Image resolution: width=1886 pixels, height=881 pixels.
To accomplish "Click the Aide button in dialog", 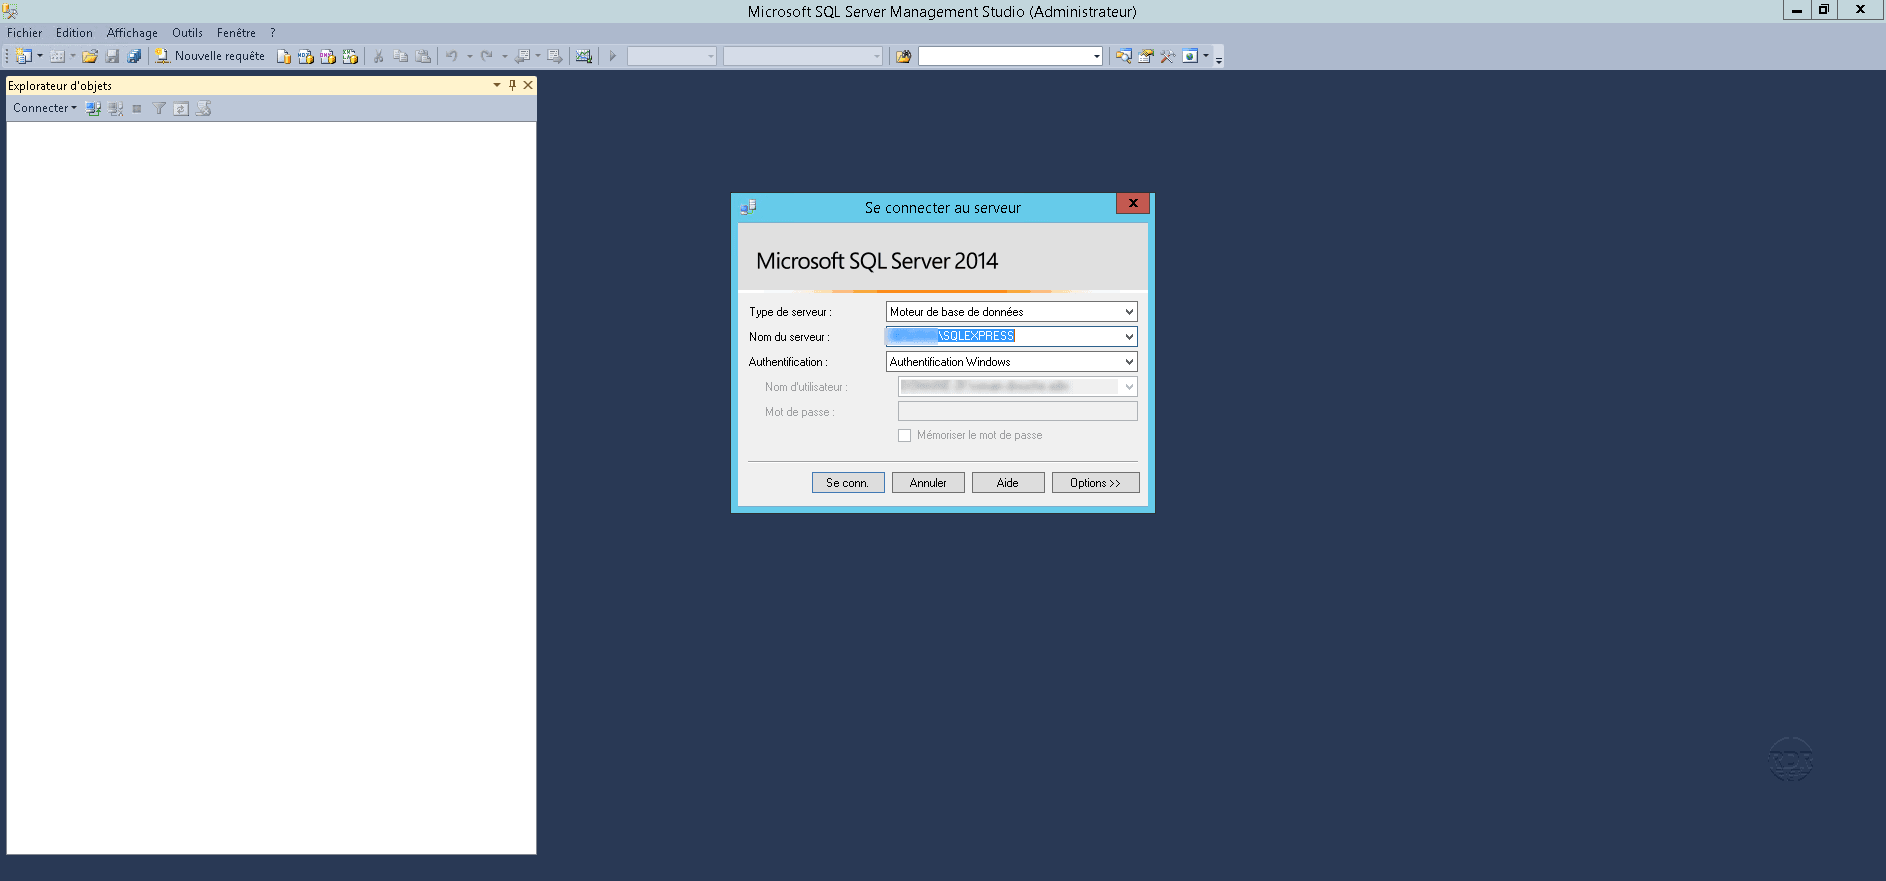I will (1008, 483).
